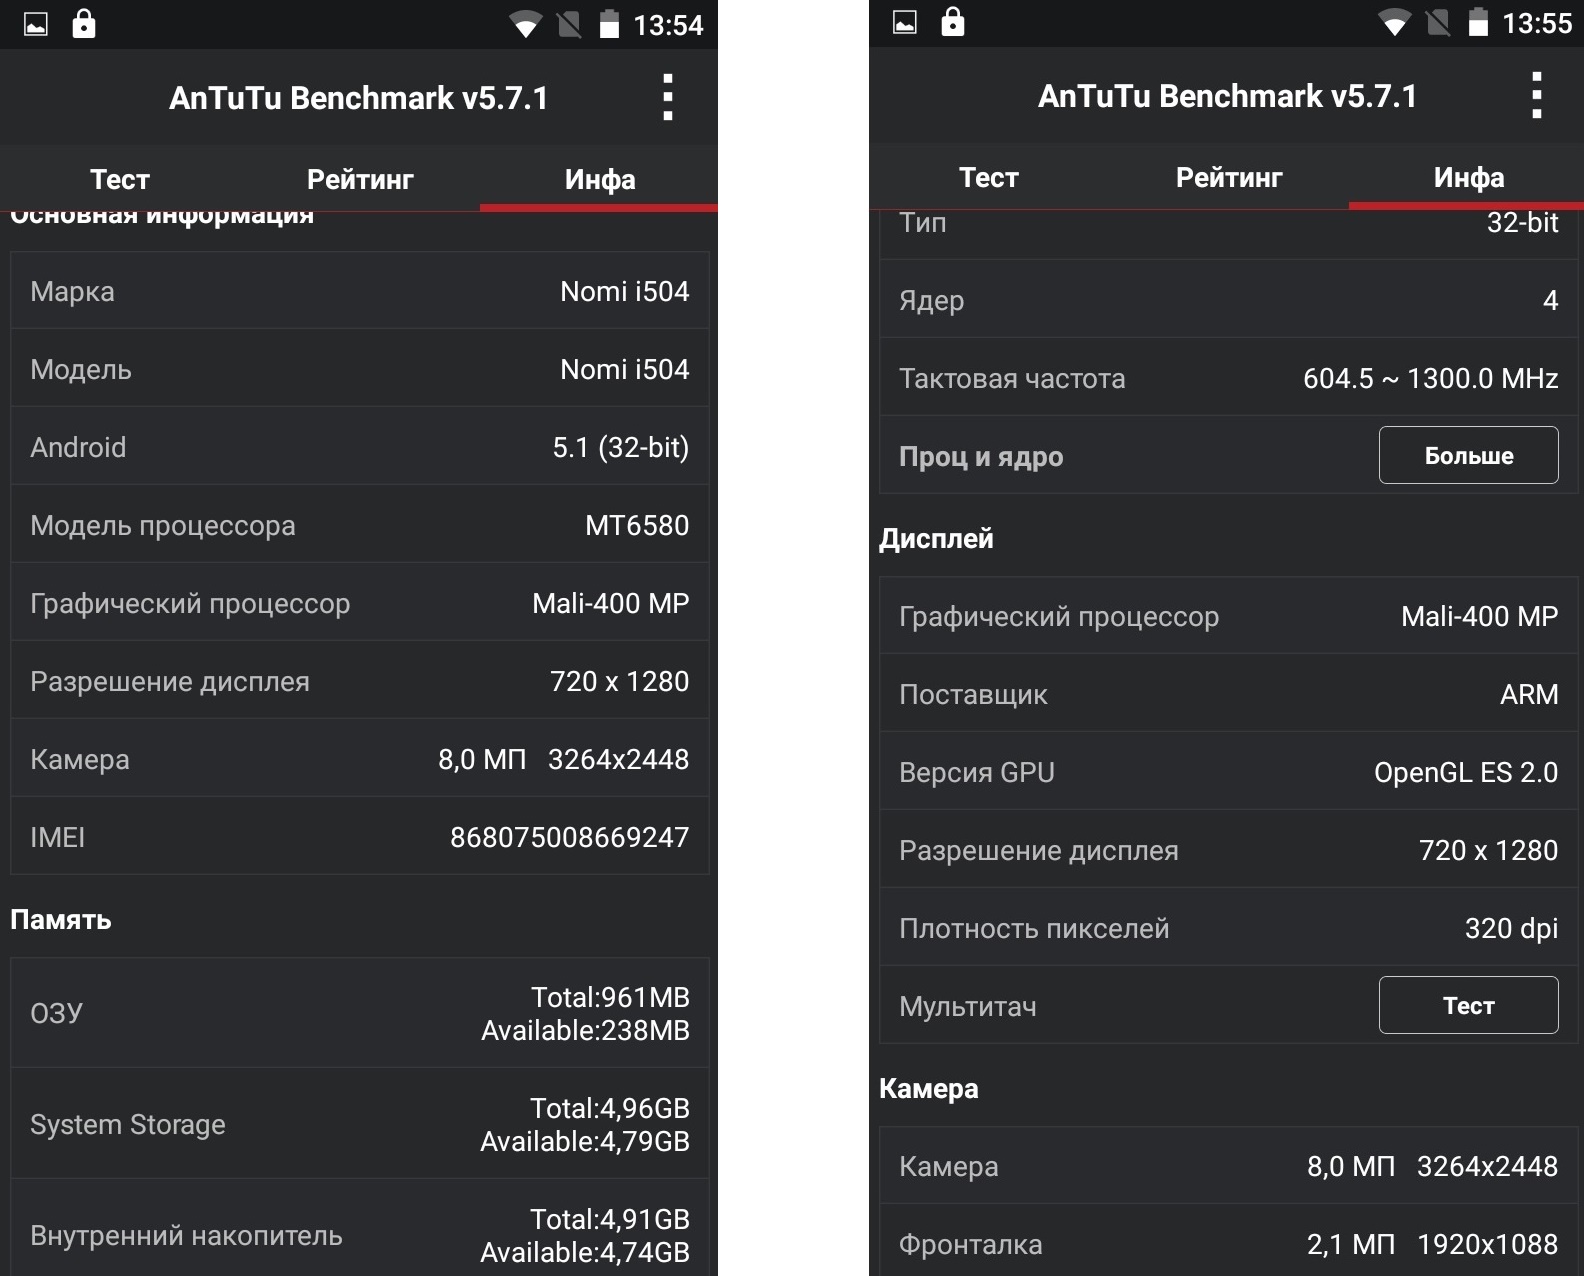The image size is (1584, 1276).
Task: Open the three-dot menu in right screenshot
Action: (1537, 95)
